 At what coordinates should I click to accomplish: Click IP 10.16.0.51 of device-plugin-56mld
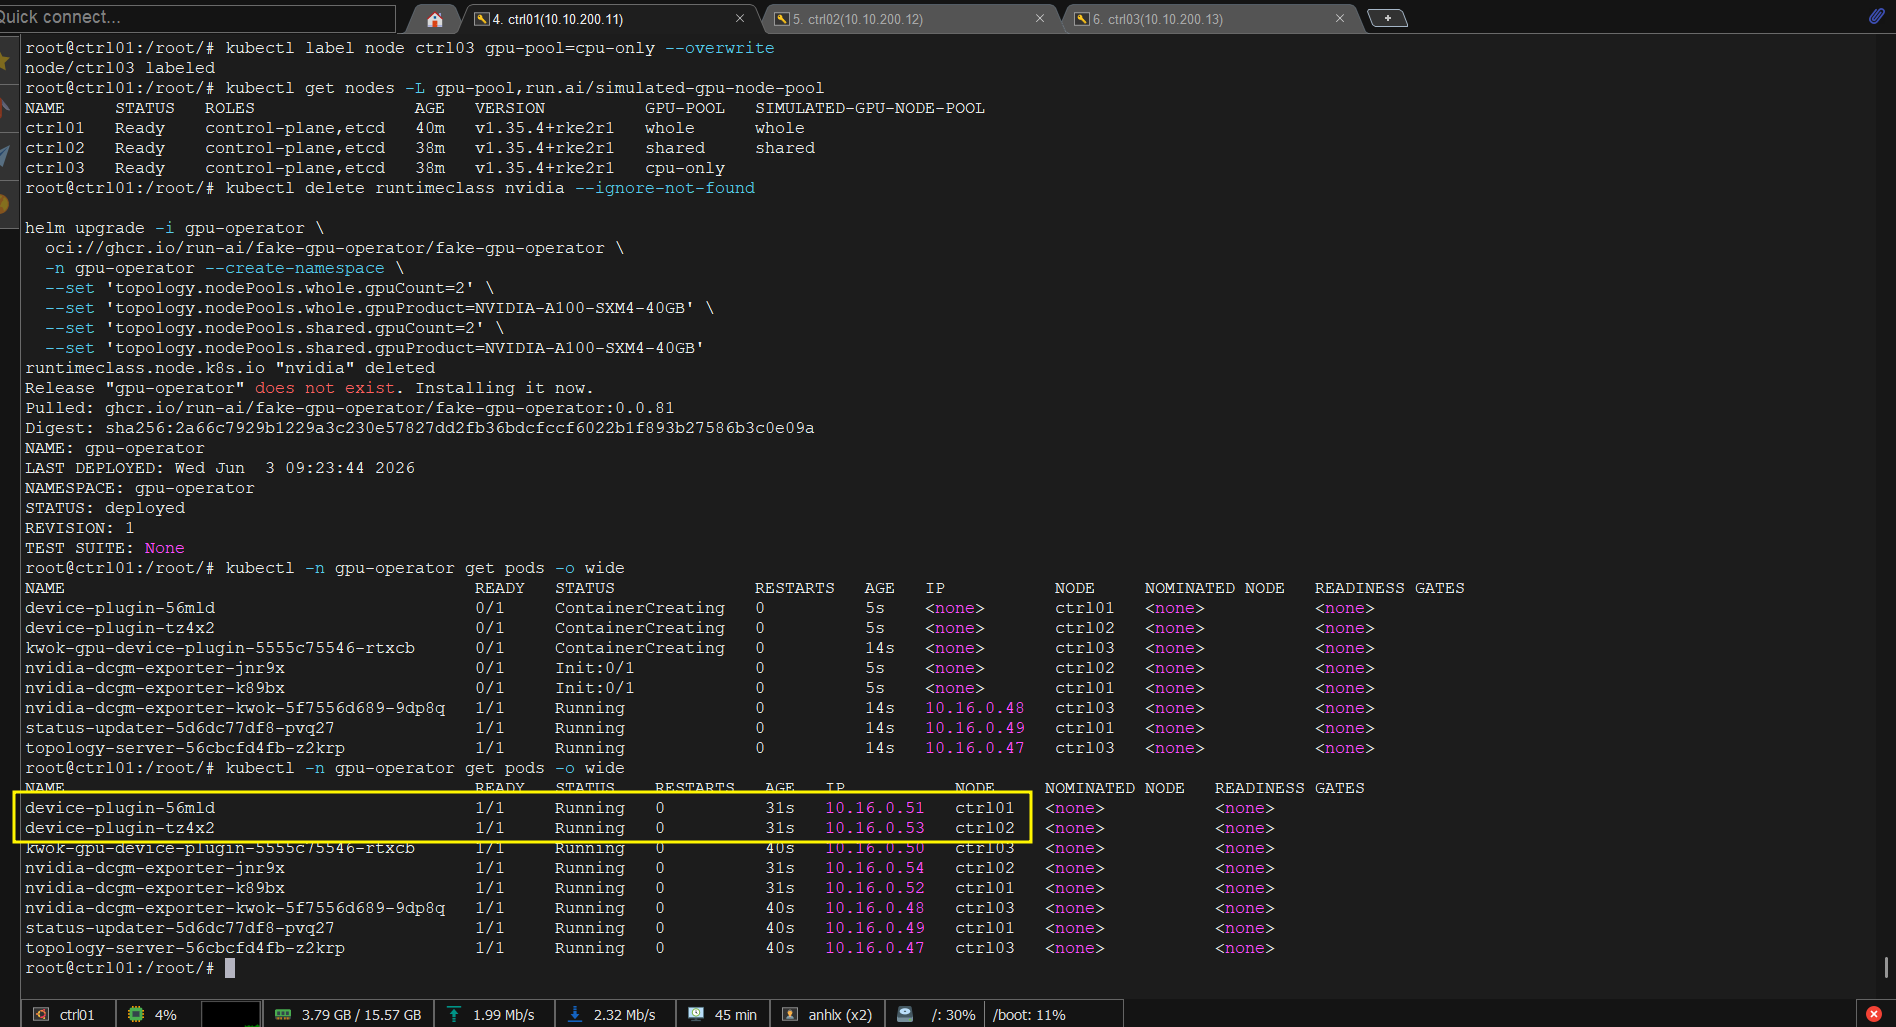pos(874,808)
